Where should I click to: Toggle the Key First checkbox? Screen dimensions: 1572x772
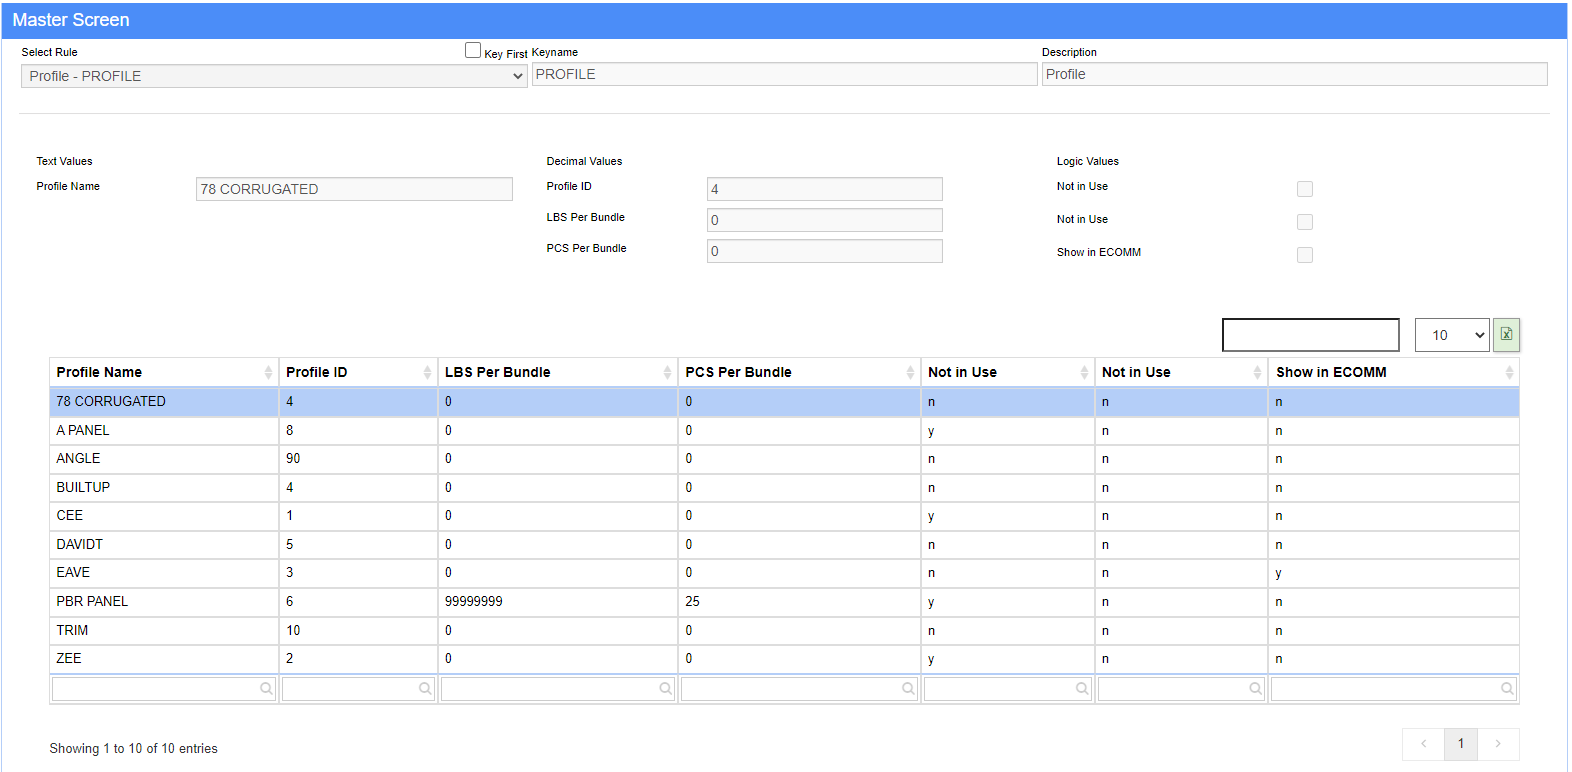pyautogui.click(x=473, y=50)
